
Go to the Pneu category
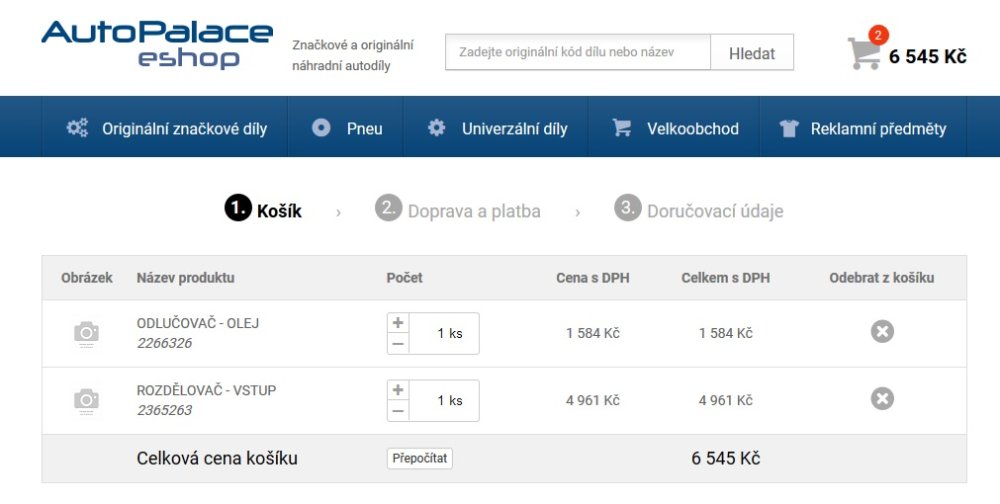(x=347, y=128)
